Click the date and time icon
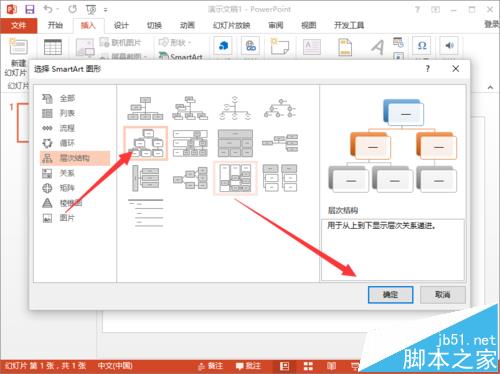Image resolution: width=500 pixels, height=374 pixels. coord(398,42)
